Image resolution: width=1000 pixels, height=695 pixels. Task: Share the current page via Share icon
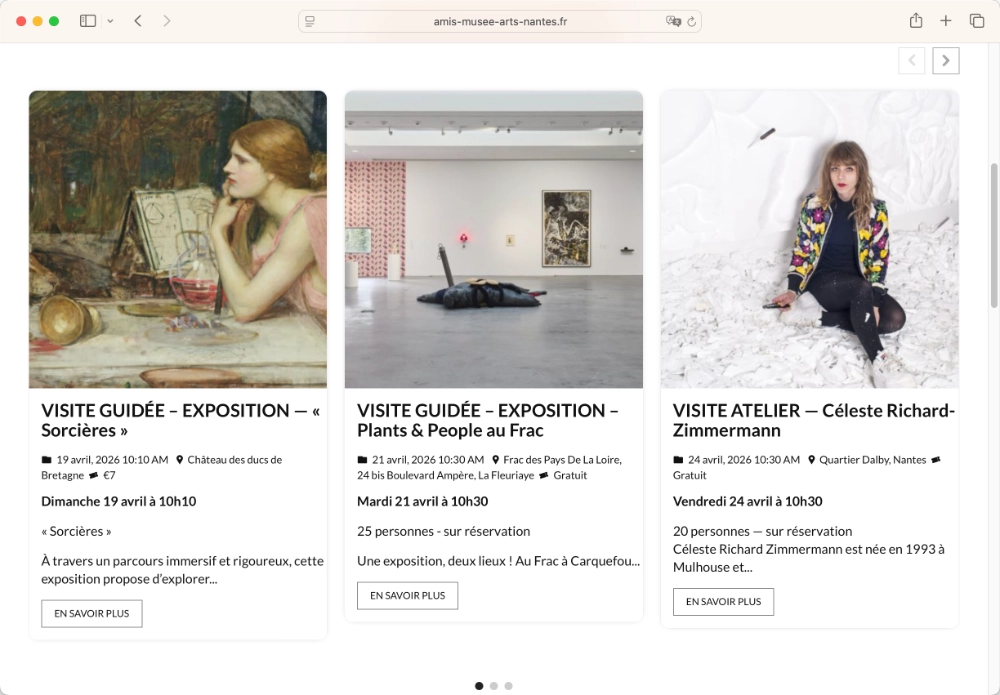pyautogui.click(x=916, y=20)
